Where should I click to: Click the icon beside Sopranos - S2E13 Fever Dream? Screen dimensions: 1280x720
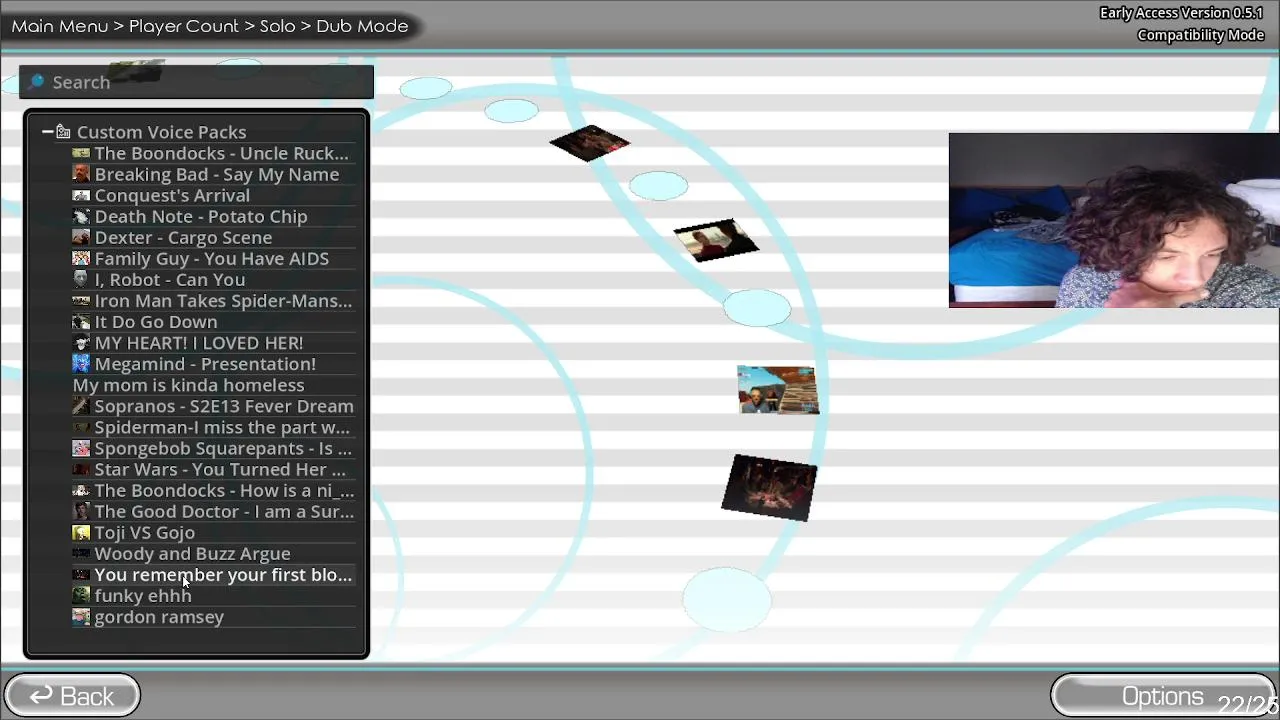click(81, 406)
